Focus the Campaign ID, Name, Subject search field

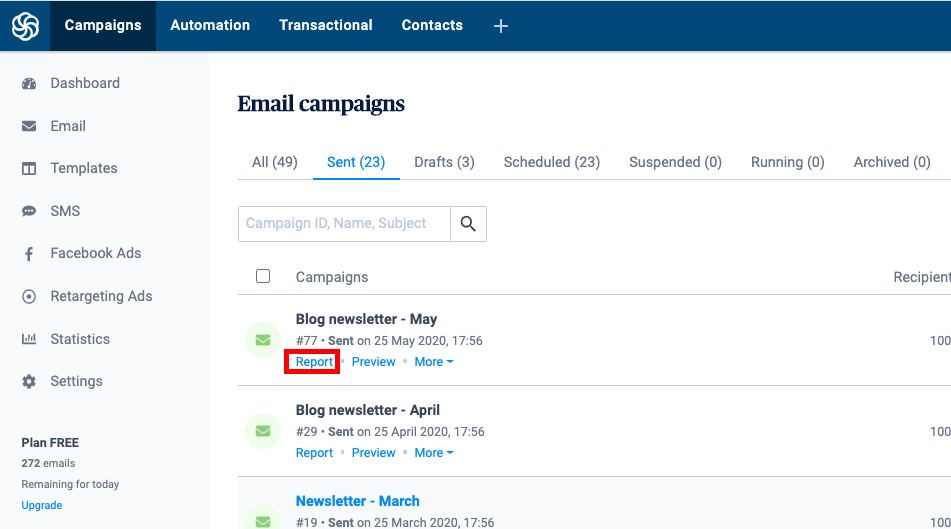(x=344, y=224)
